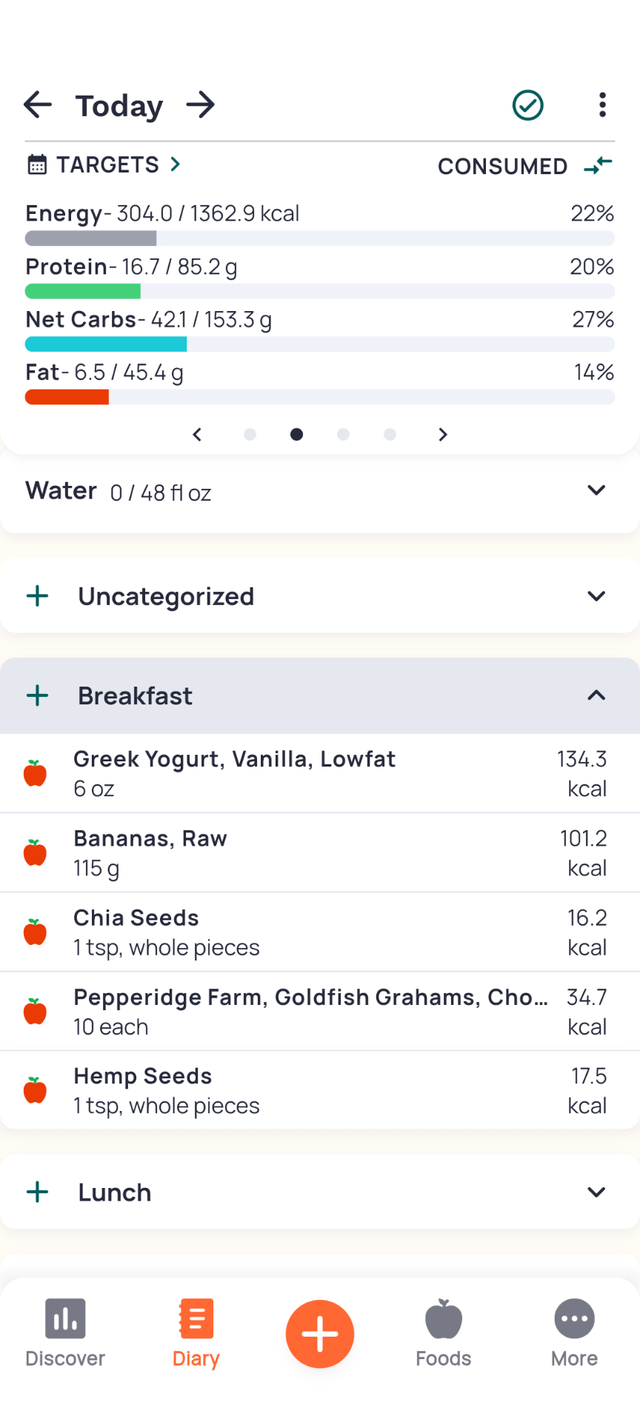Tap the swap arrows next to CONSUMED

(598, 166)
